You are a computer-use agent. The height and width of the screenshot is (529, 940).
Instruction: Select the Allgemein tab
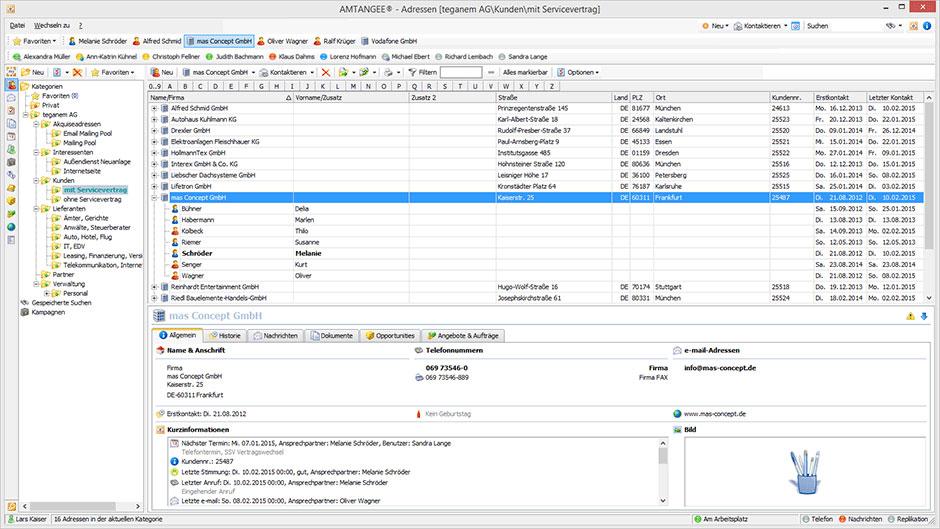click(177, 335)
